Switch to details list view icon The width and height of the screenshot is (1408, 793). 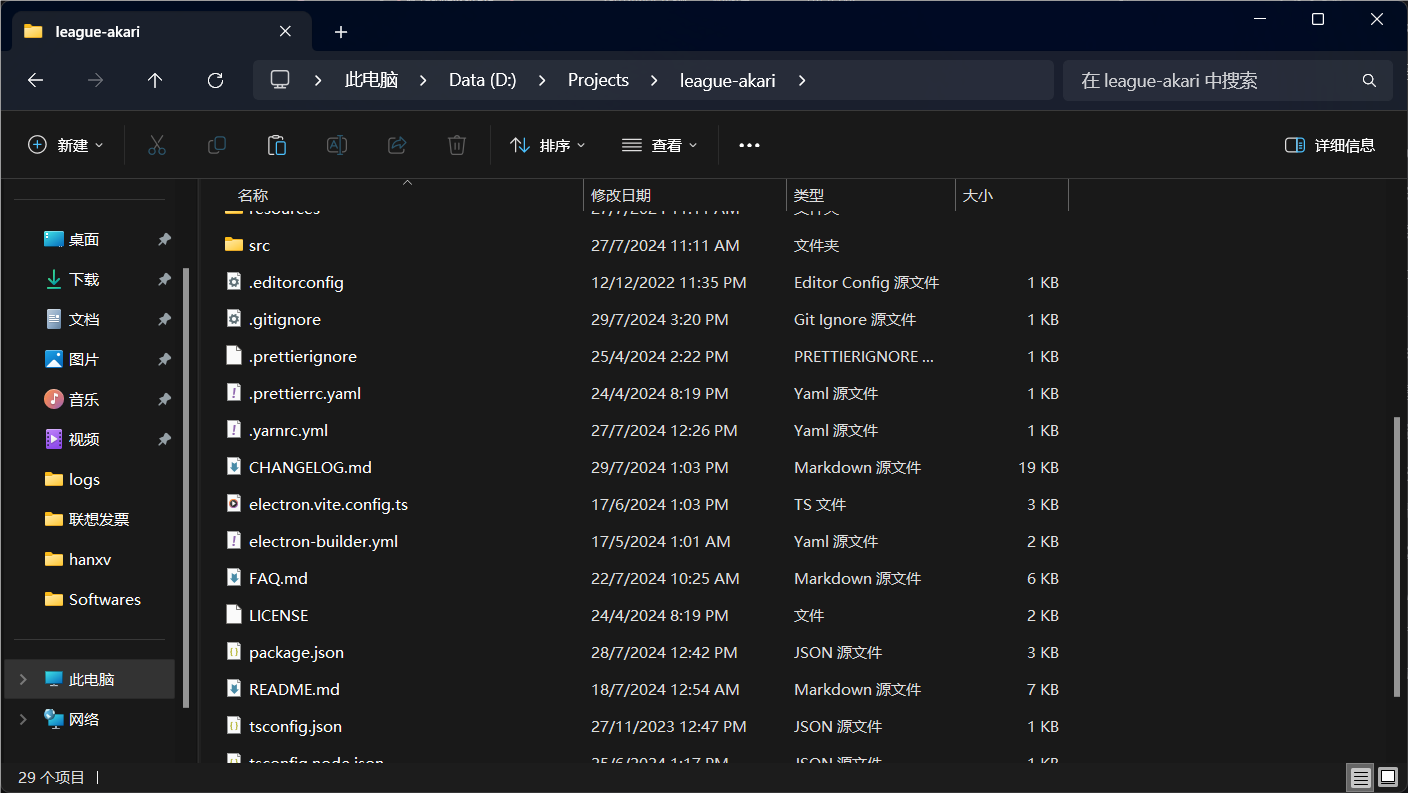[1359, 777]
